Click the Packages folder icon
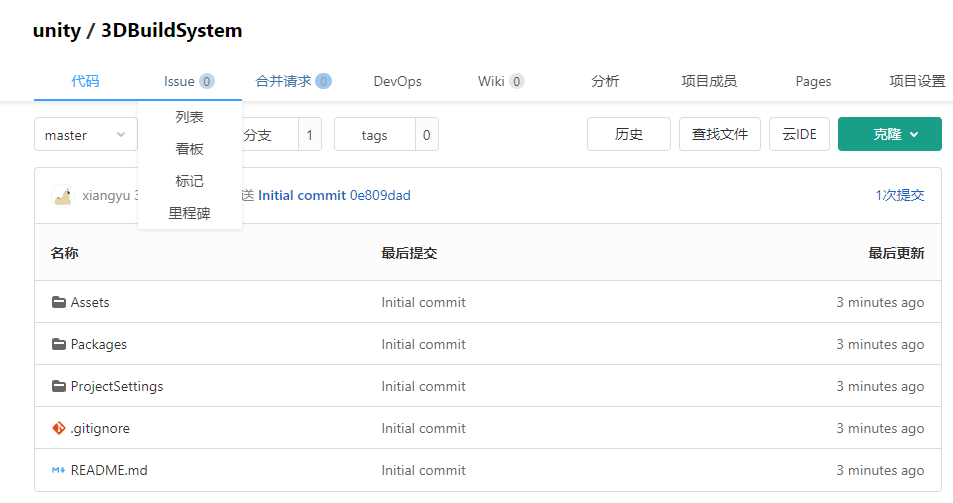 coord(58,344)
